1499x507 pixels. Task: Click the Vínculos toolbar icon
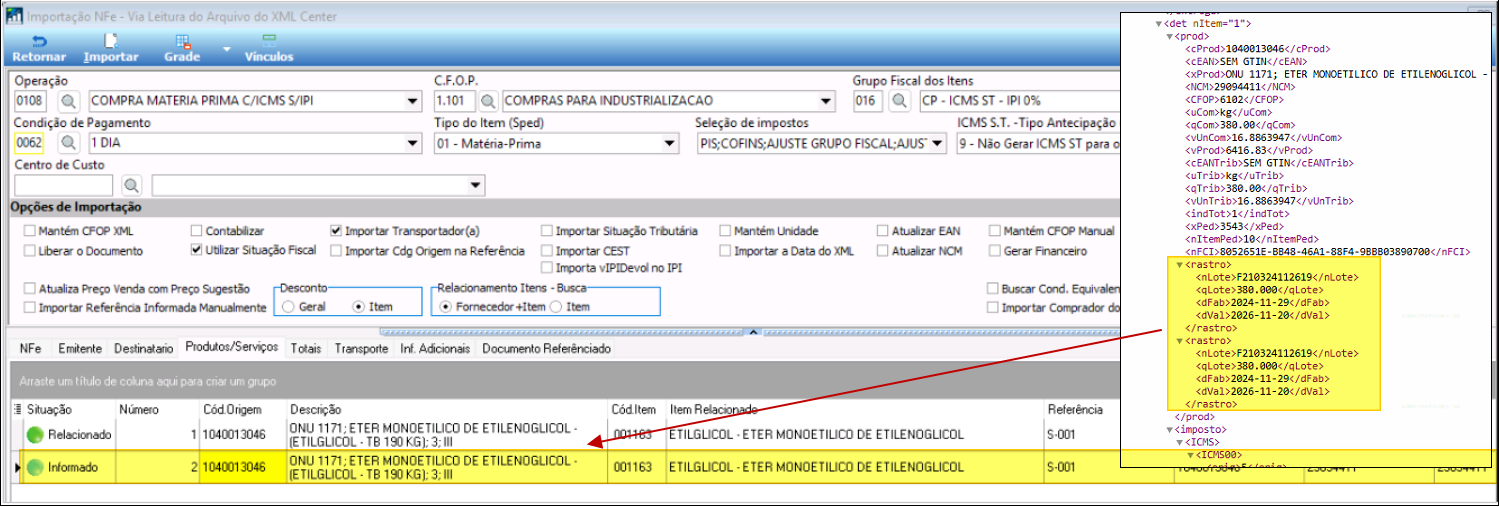tap(269, 42)
